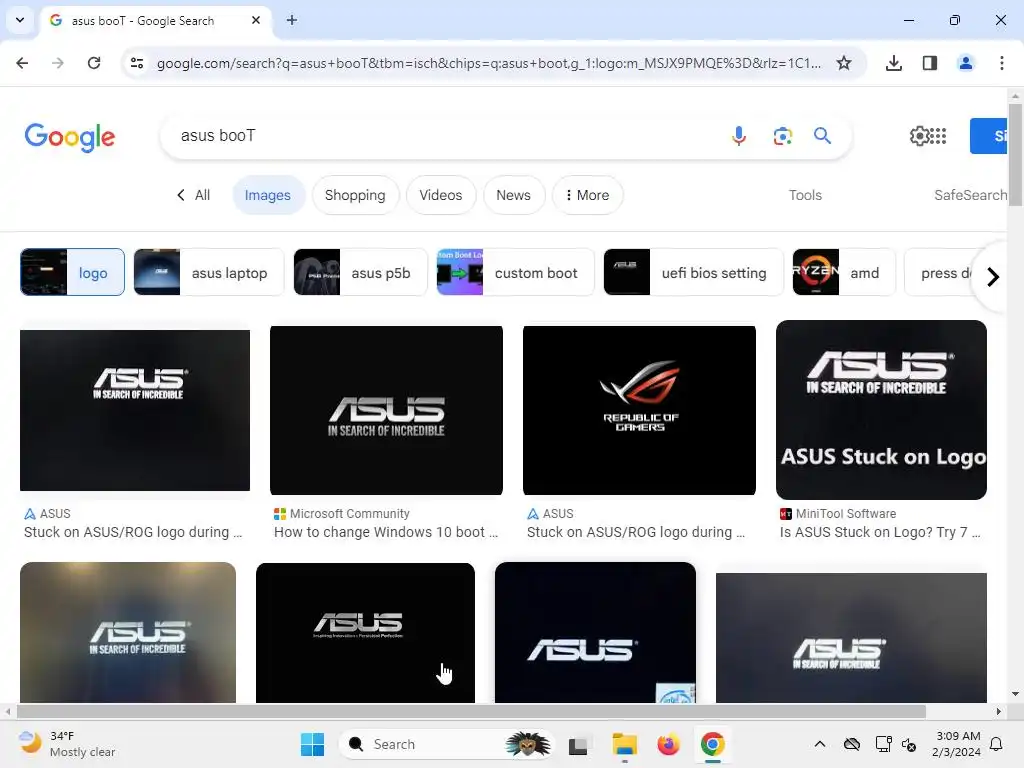1024x768 pixels.
Task: Toggle Chrome side panel icon
Action: coord(930,63)
